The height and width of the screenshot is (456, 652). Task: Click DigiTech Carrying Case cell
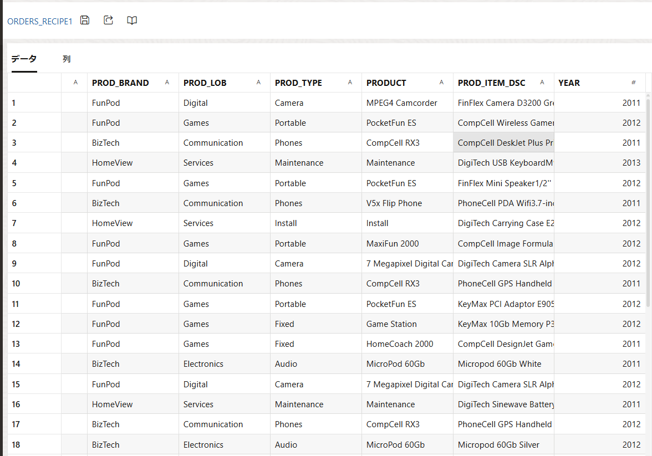pyautogui.click(x=504, y=223)
